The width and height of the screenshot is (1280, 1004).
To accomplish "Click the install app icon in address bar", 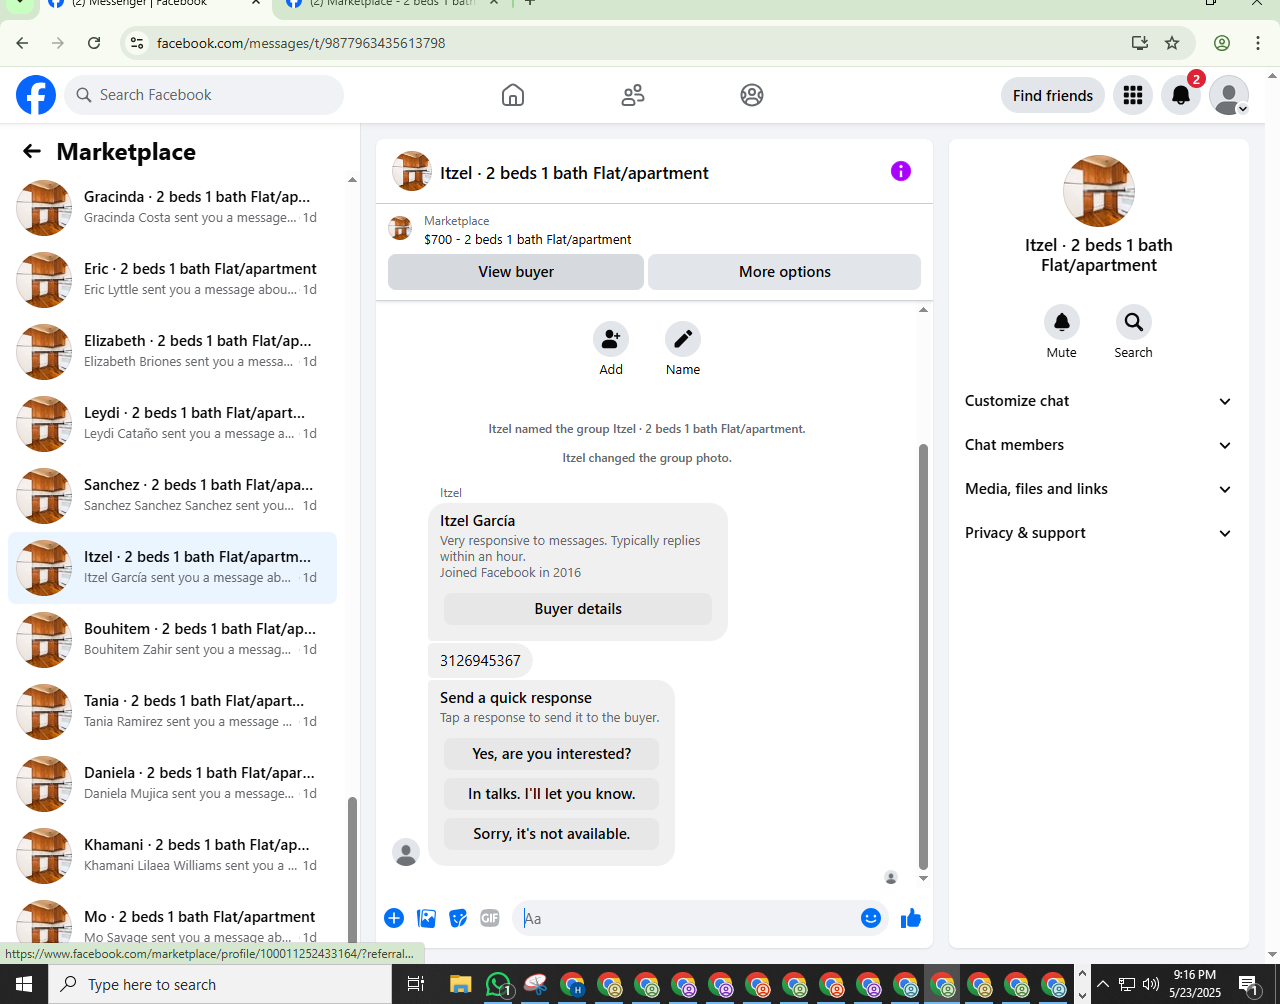I will tap(1140, 43).
